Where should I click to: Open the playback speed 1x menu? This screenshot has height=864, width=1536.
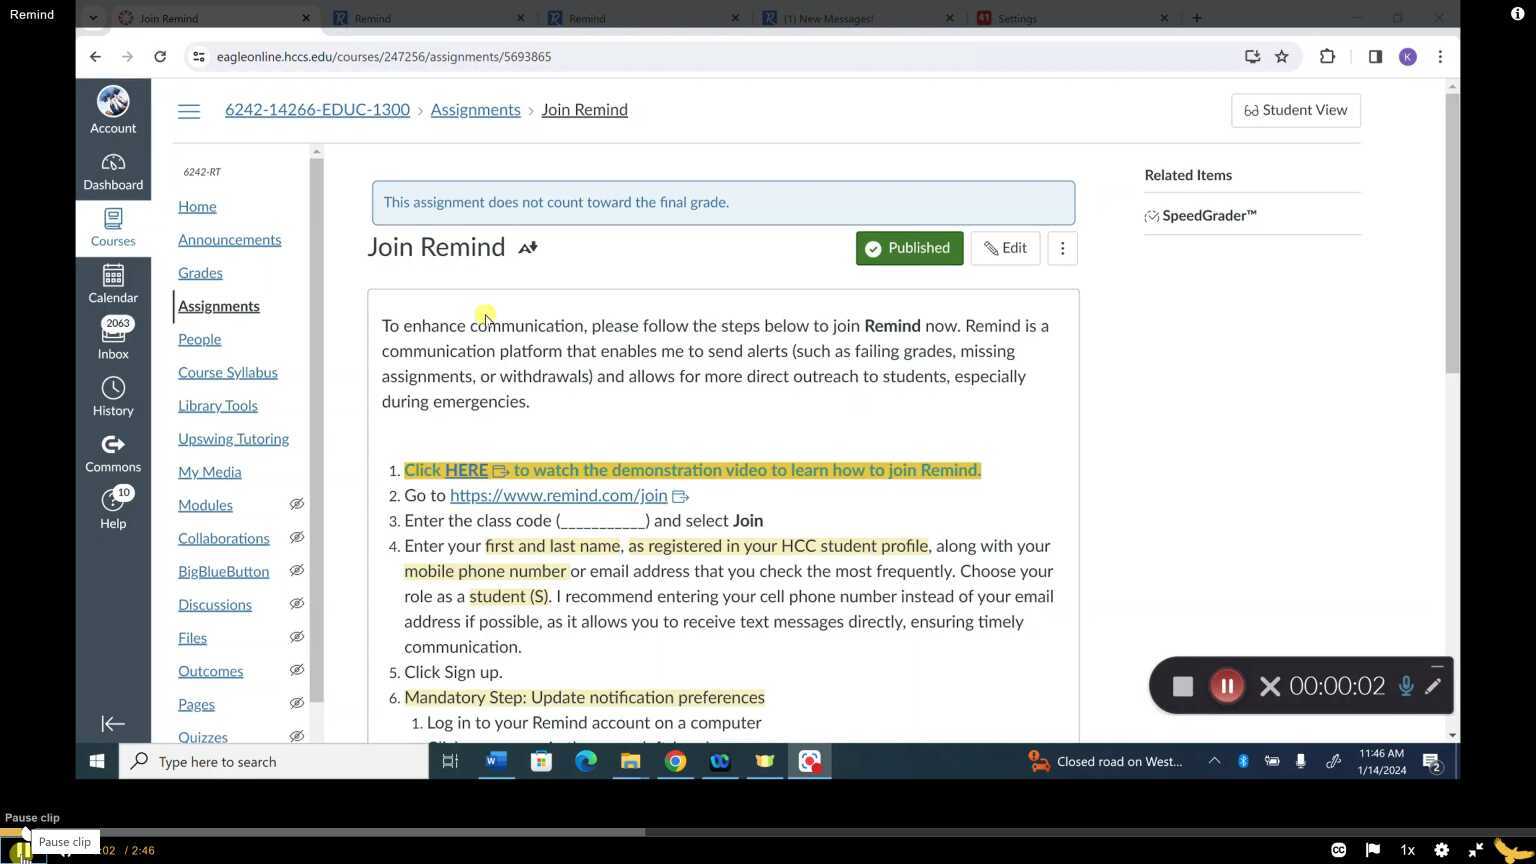point(1407,850)
